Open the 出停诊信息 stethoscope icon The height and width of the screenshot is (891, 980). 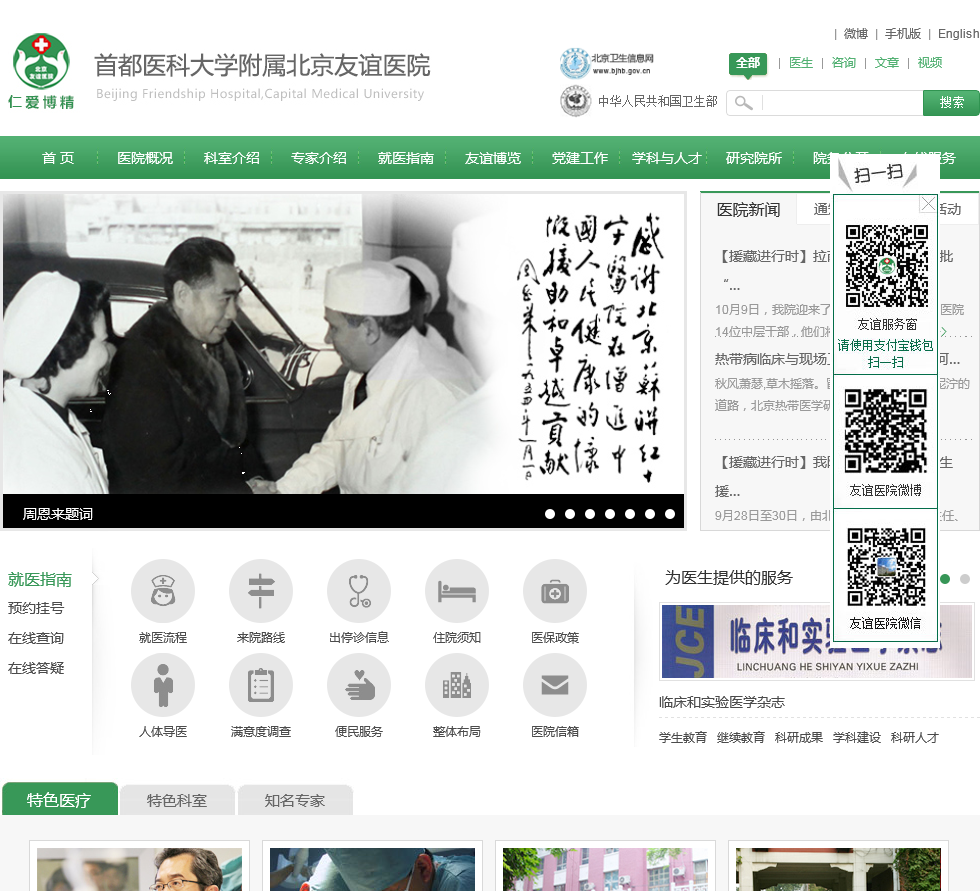coord(359,590)
